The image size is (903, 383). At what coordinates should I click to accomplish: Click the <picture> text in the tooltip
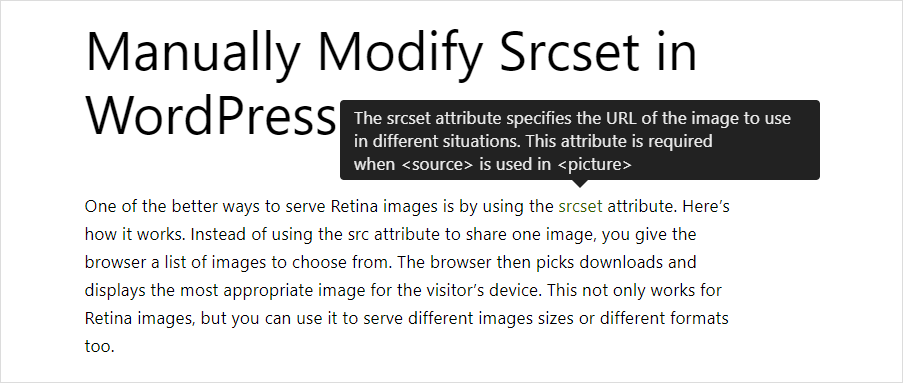point(594,165)
